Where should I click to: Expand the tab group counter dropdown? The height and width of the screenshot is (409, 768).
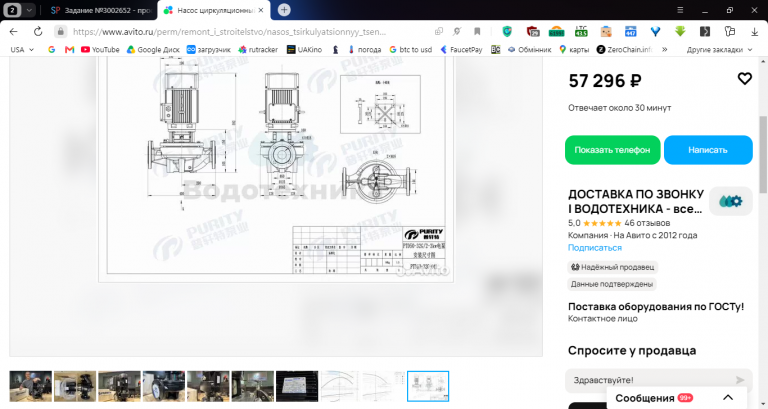pyautogui.click(x=29, y=10)
